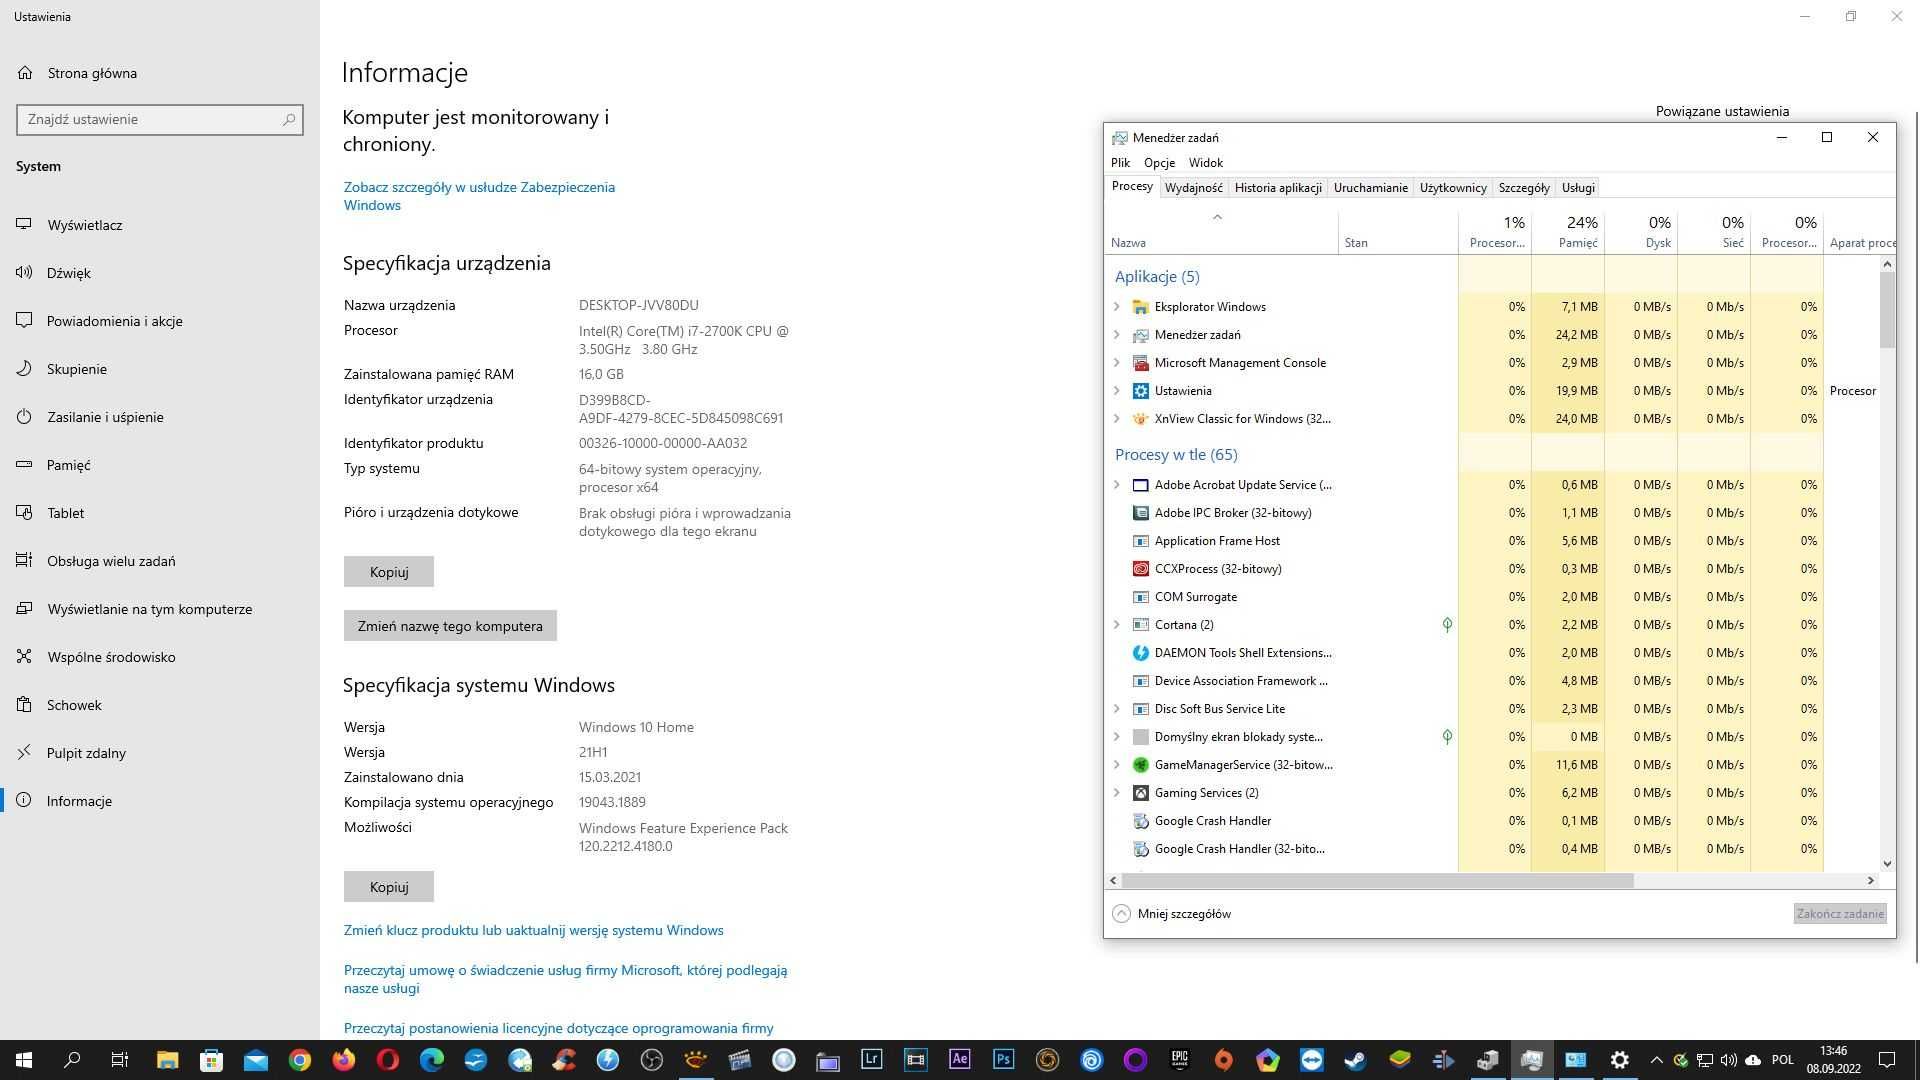The width and height of the screenshot is (1920, 1080).
Task: Open Zobacz szczegóły w usłudze Zabezpieczenia Windows link
Action: click(x=479, y=196)
